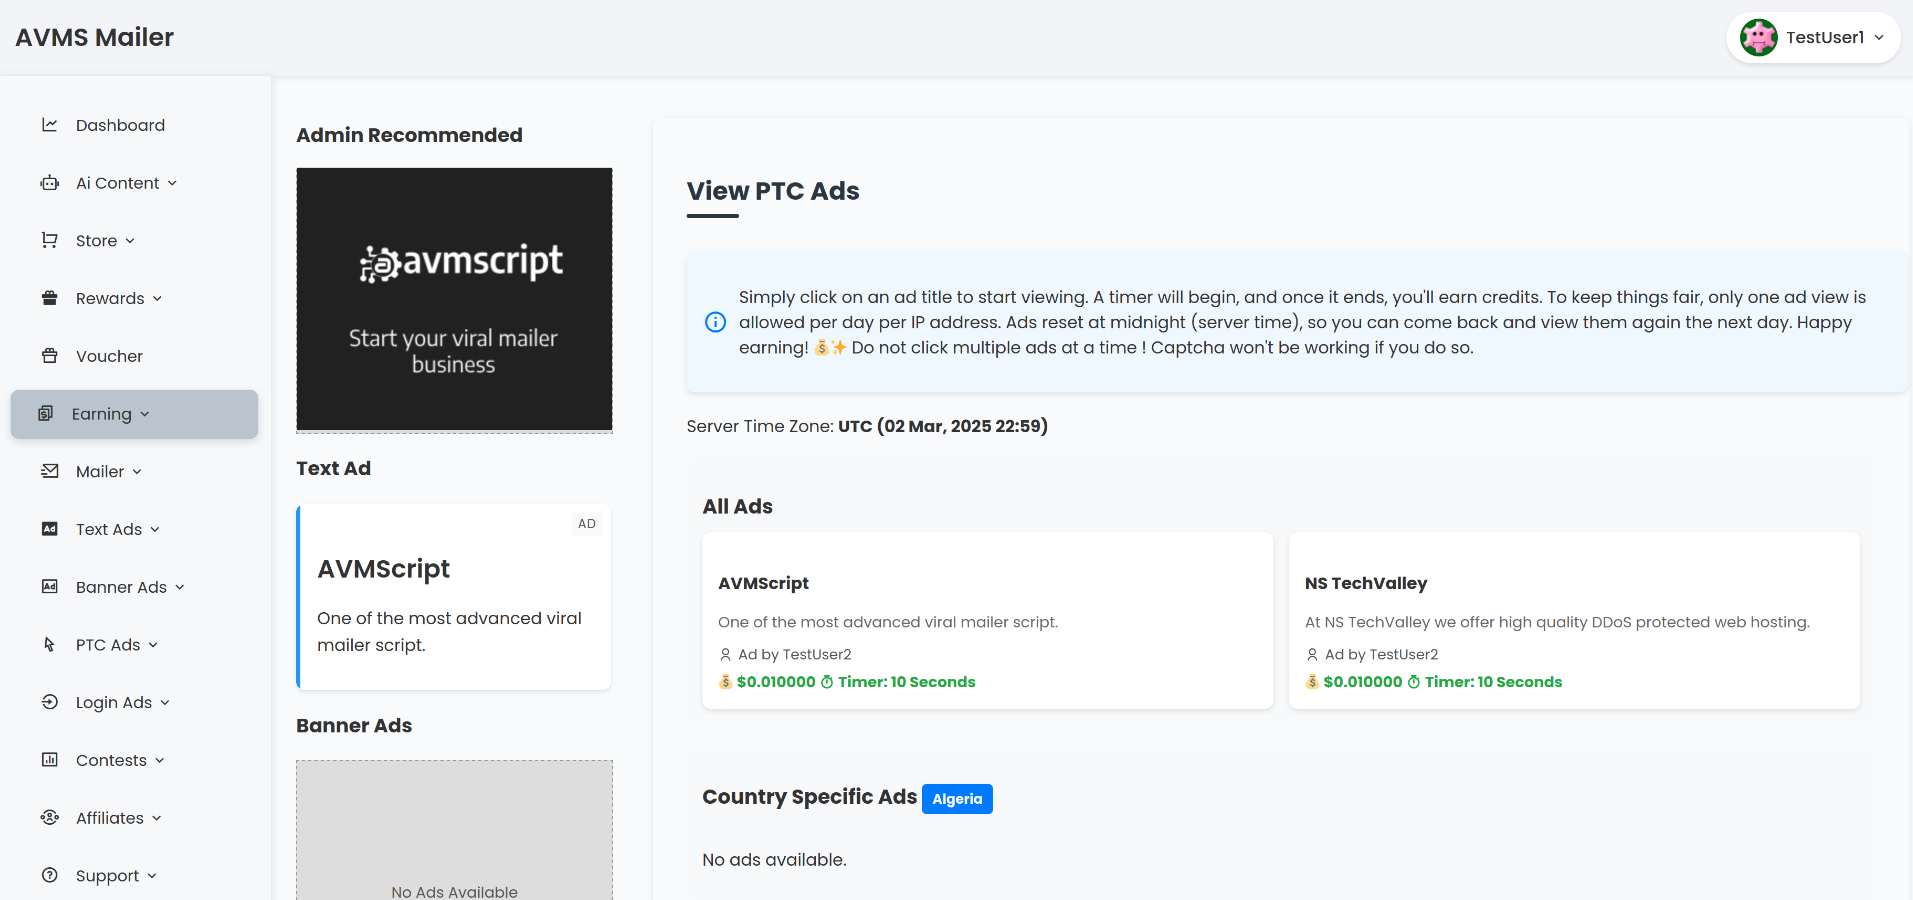
Task: Click the Mailer envelope icon
Action: [50, 471]
